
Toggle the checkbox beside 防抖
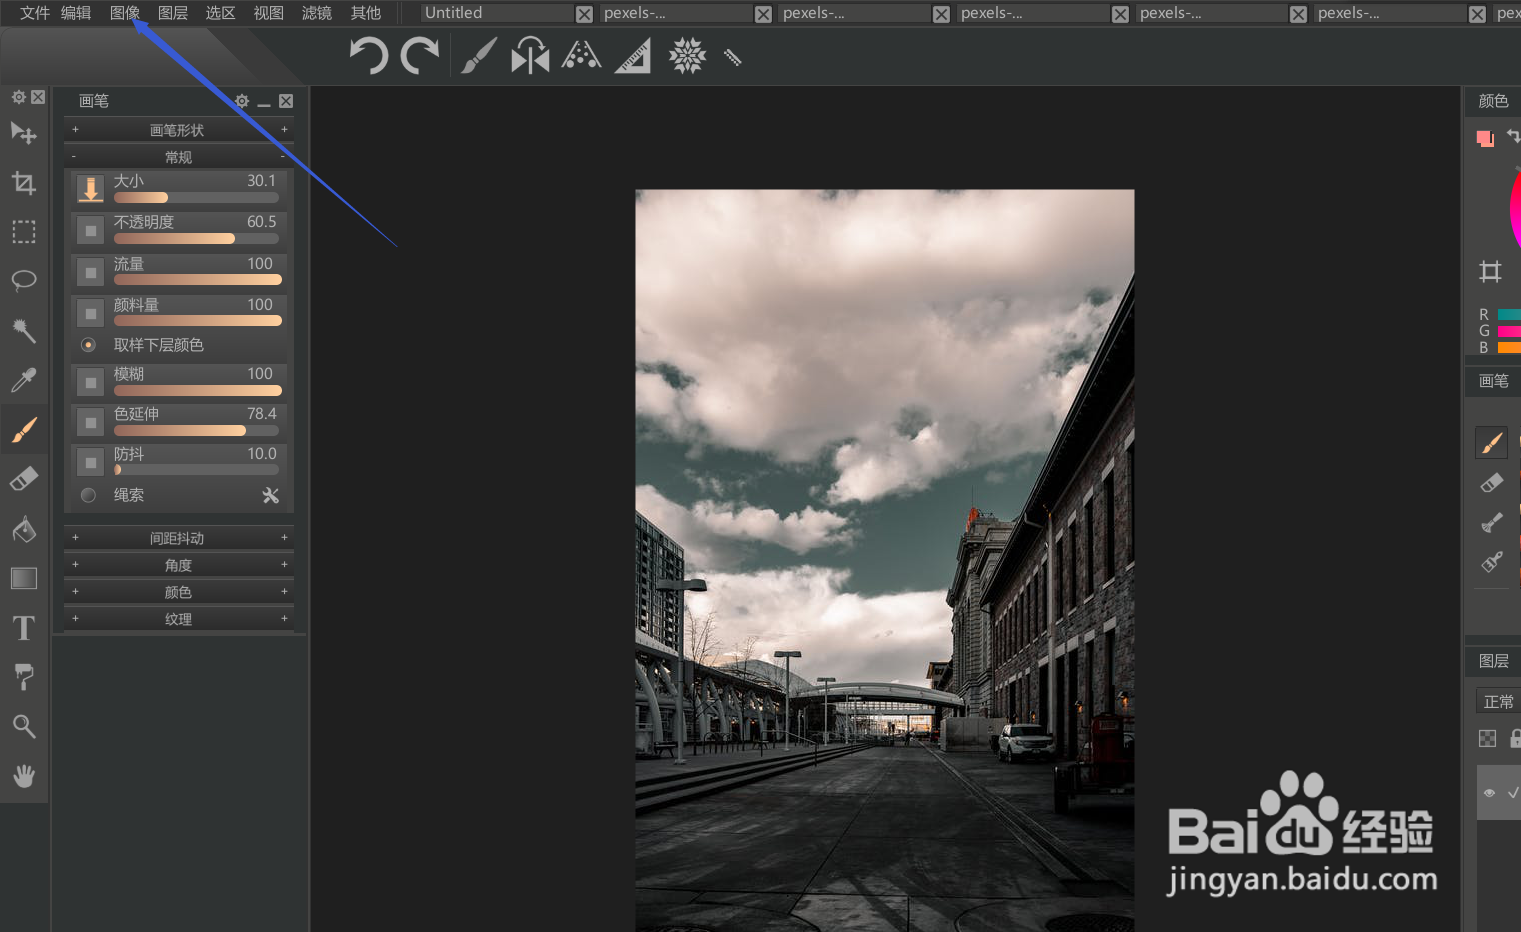pos(90,462)
